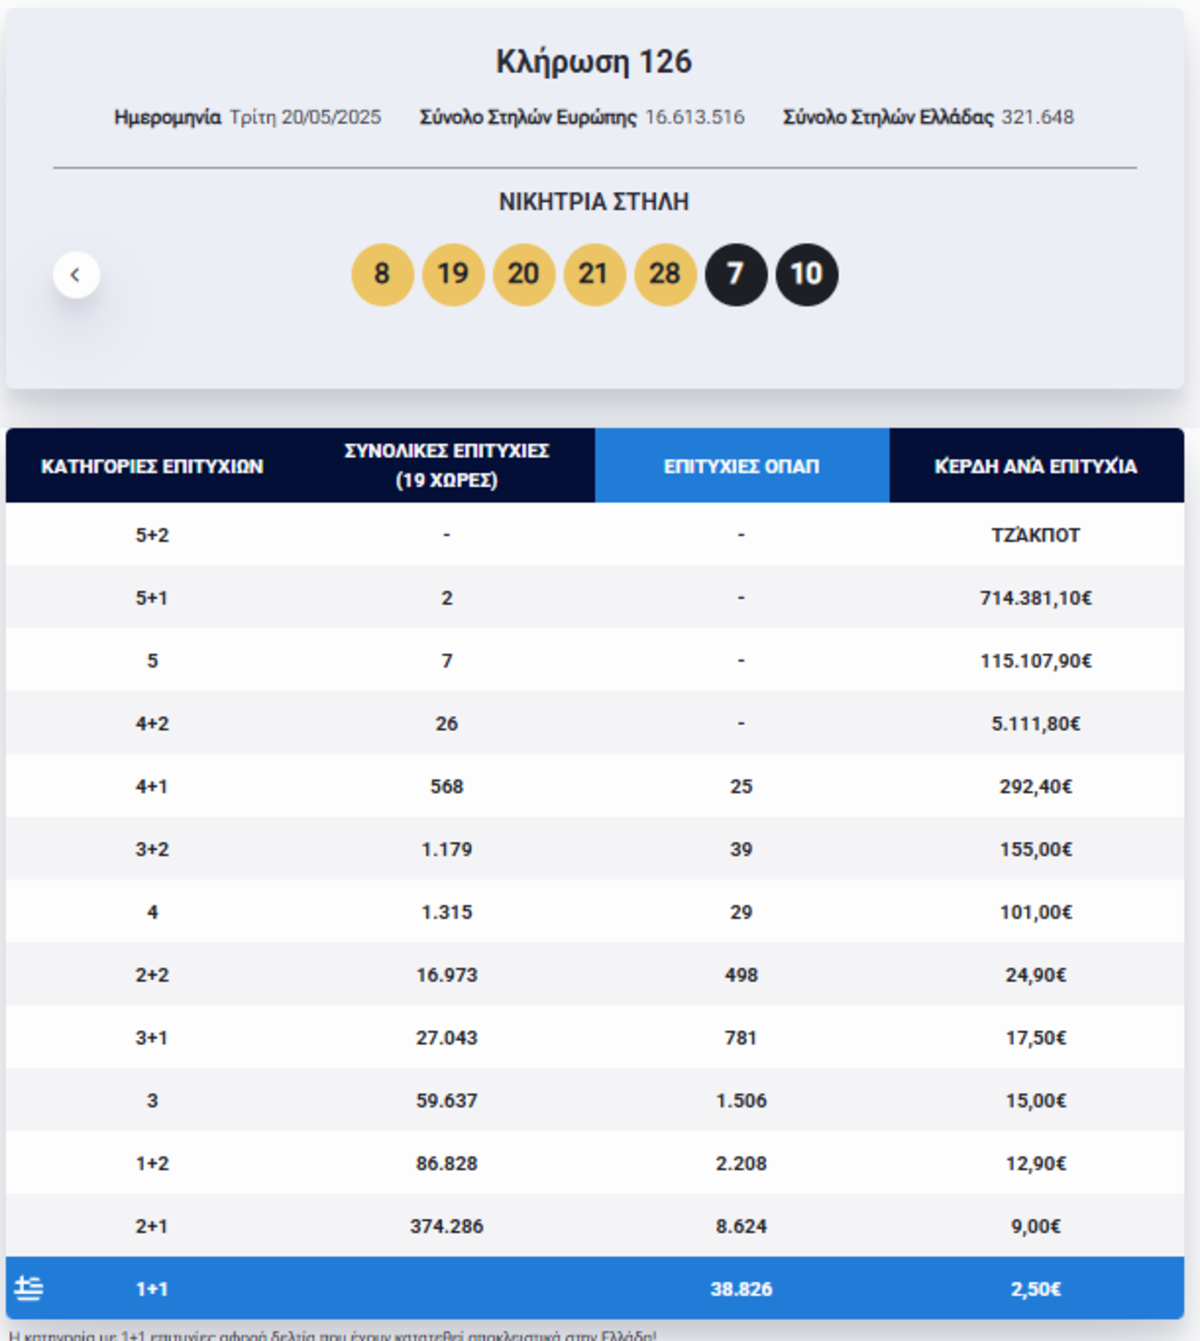Click OPAP successes value 1.506
This screenshot has height=1341, width=1200.
coord(741,1101)
